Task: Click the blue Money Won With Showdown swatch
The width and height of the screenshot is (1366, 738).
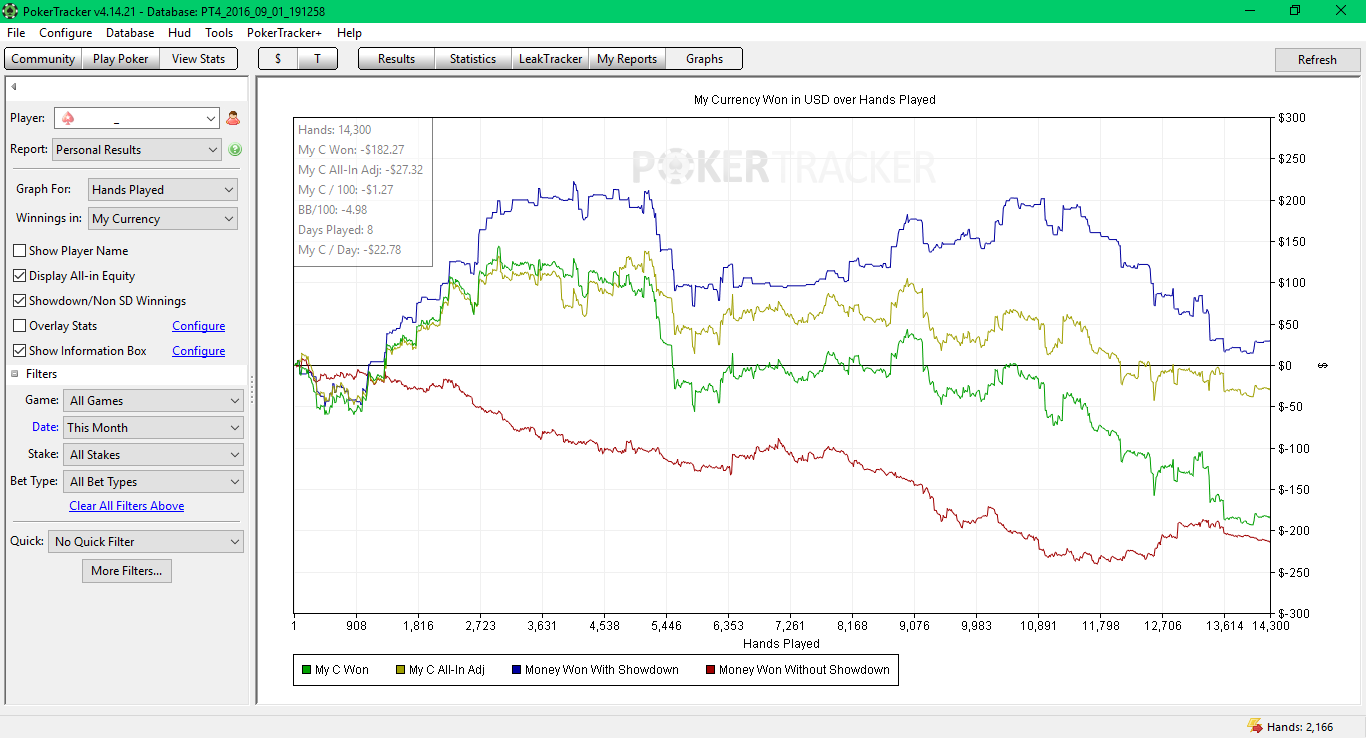Action: pyautogui.click(x=516, y=670)
